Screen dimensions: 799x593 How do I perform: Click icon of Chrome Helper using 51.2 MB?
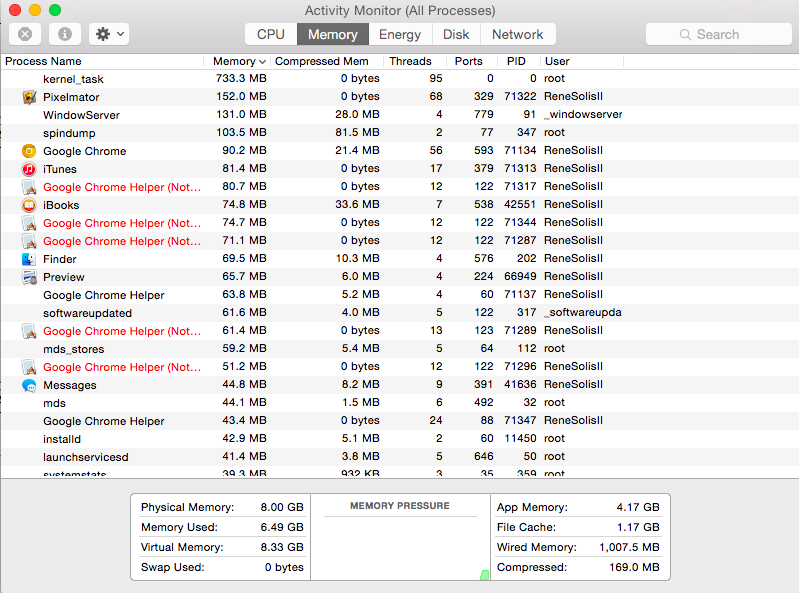29,367
